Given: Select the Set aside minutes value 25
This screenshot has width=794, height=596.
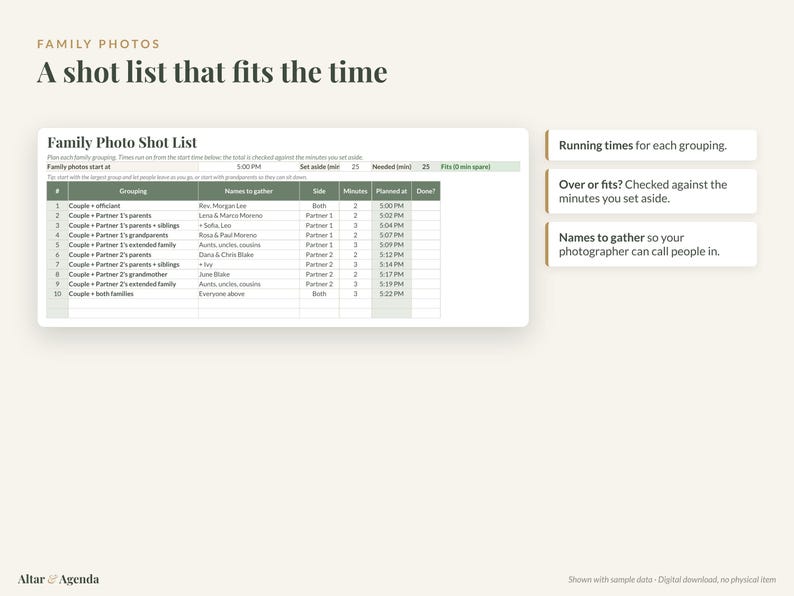Looking at the screenshot, I should pyautogui.click(x=355, y=167).
